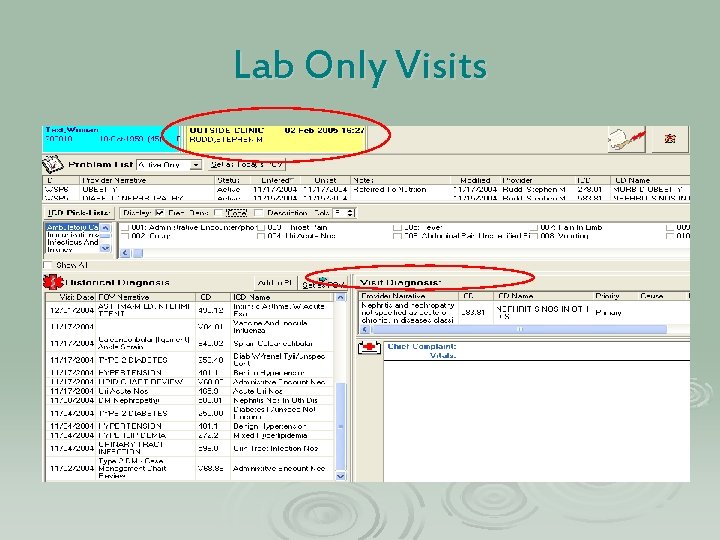Click the cyan Test,Woman patient header
The width and height of the screenshot is (720, 540).
pyautogui.click(x=109, y=139)
